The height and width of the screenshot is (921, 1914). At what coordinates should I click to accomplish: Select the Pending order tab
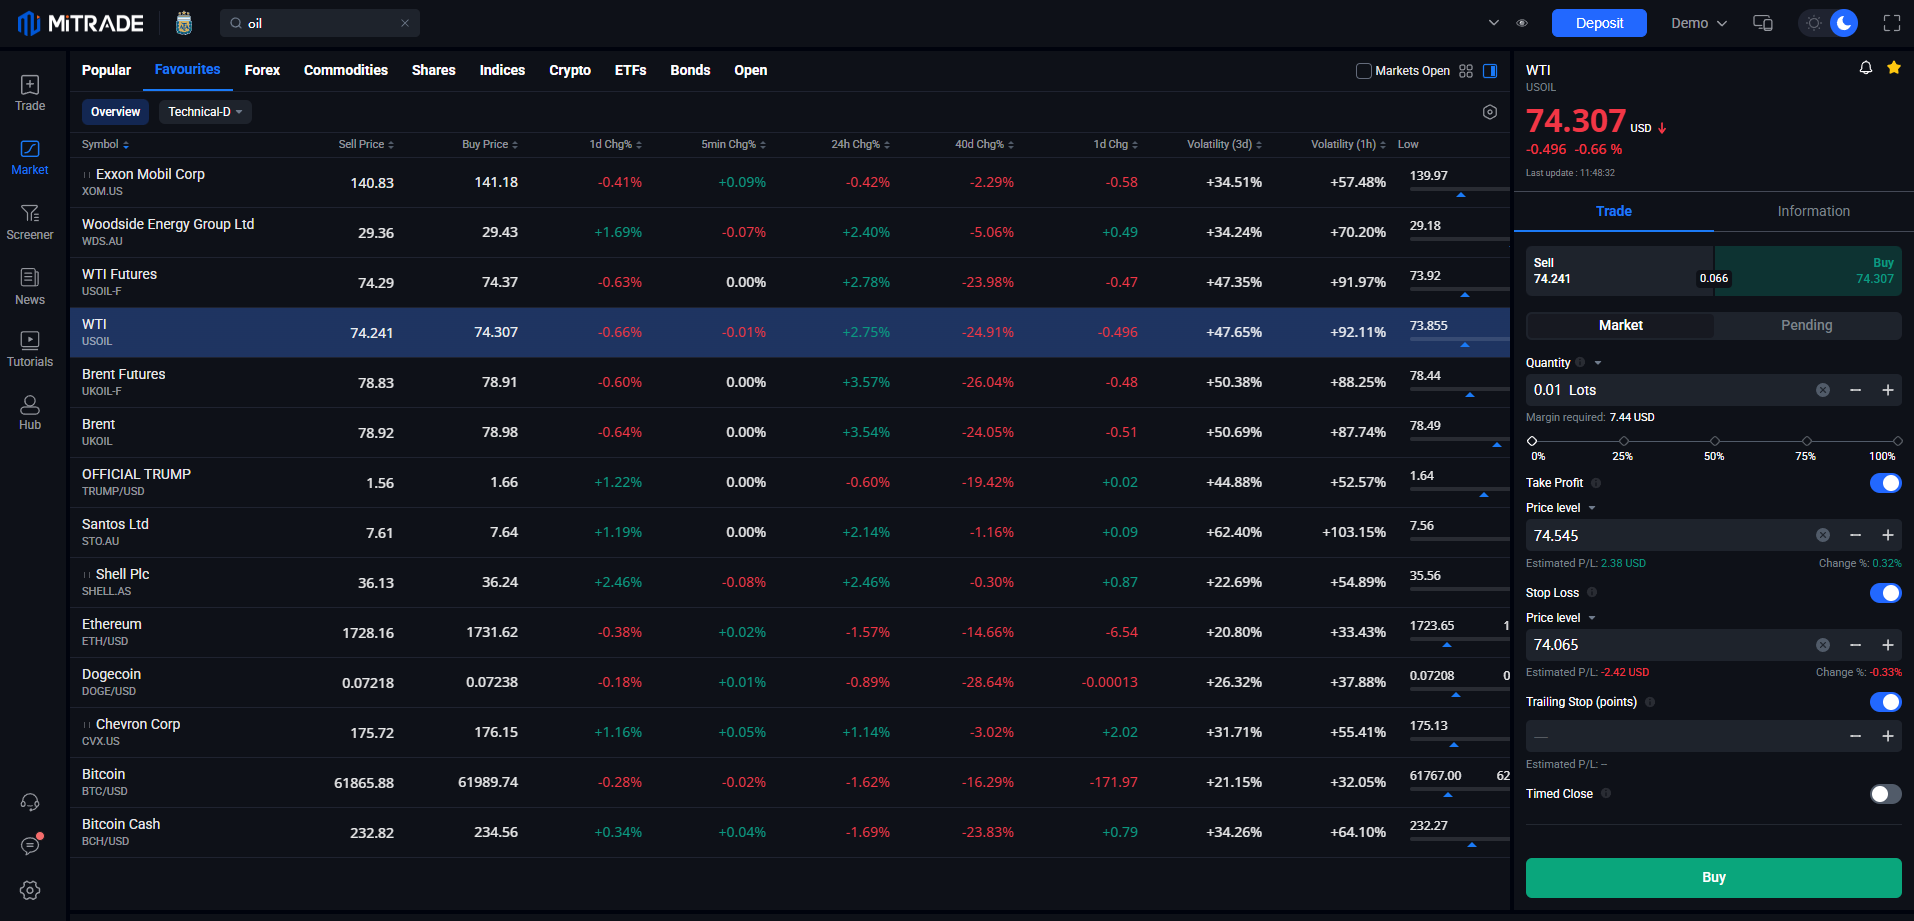tap(1807, 325)
